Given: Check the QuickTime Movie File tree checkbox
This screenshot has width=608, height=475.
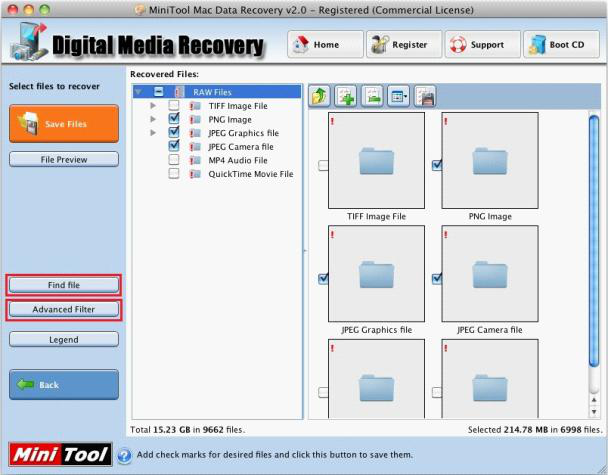Looking at the screenshot, I should (174, 173).
